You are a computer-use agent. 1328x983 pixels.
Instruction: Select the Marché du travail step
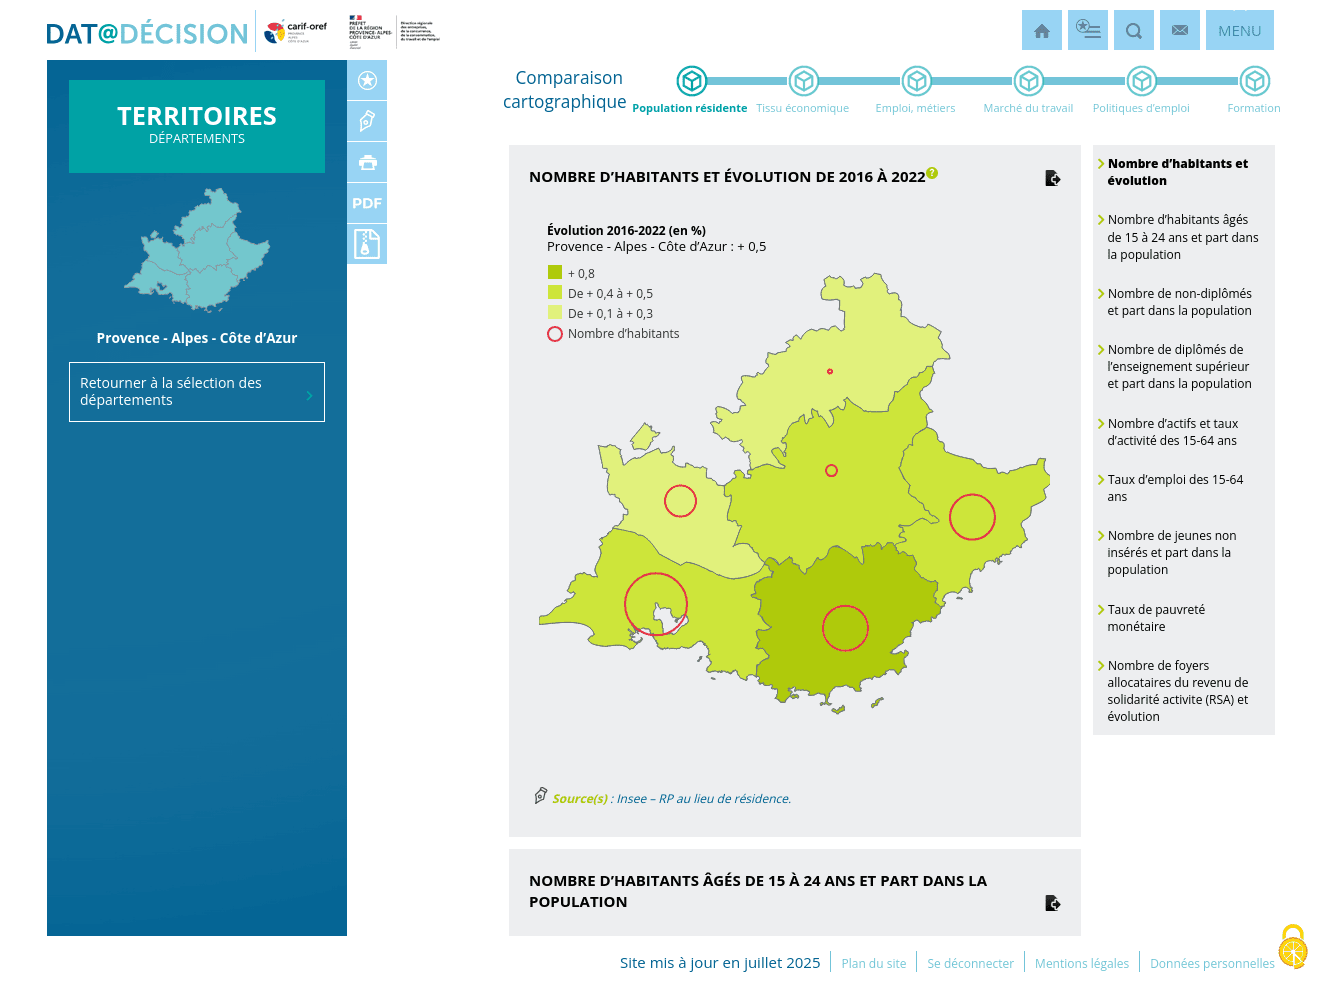(1028, 81)
